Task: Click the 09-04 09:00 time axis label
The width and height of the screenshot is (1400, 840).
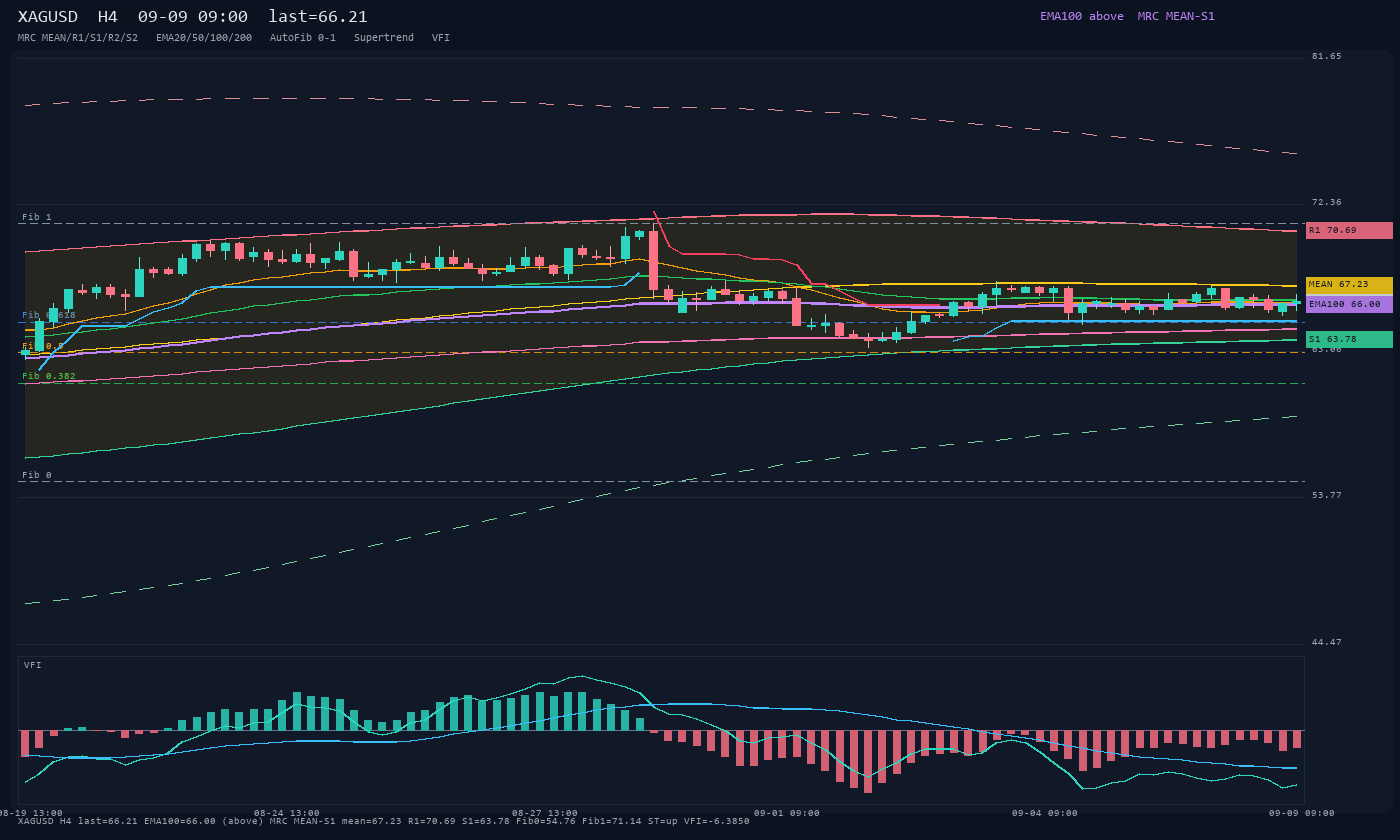Action: [x=1045, y=813]
